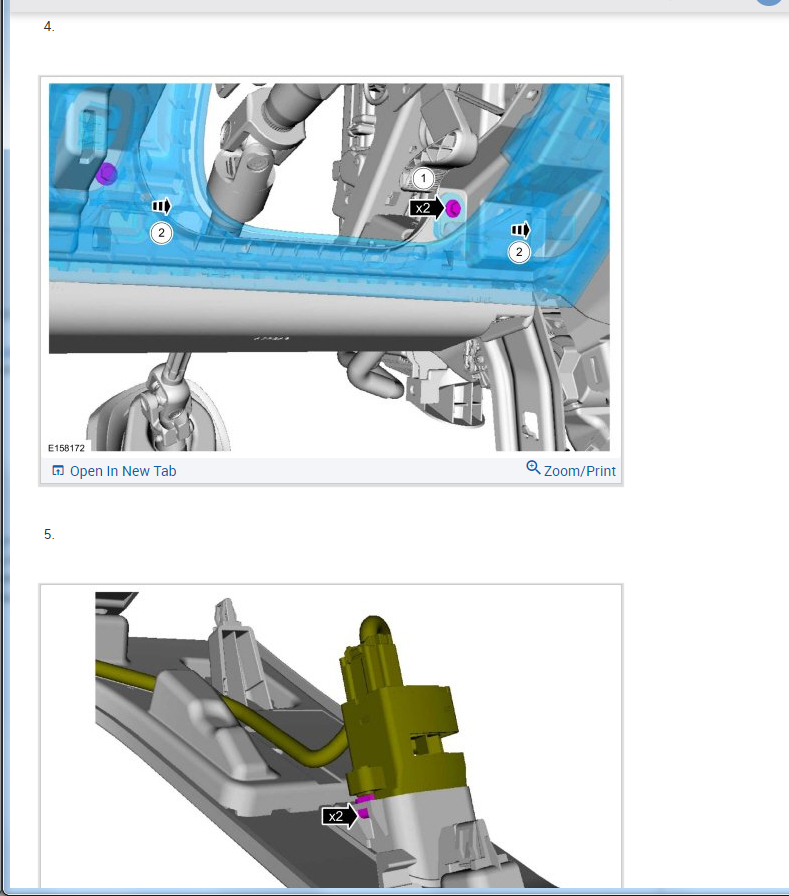The width and height of the screenshot is (789, 896).
Task: Click the x2 arrow label in step 4 diagram
Action: [x=427, y=208]
